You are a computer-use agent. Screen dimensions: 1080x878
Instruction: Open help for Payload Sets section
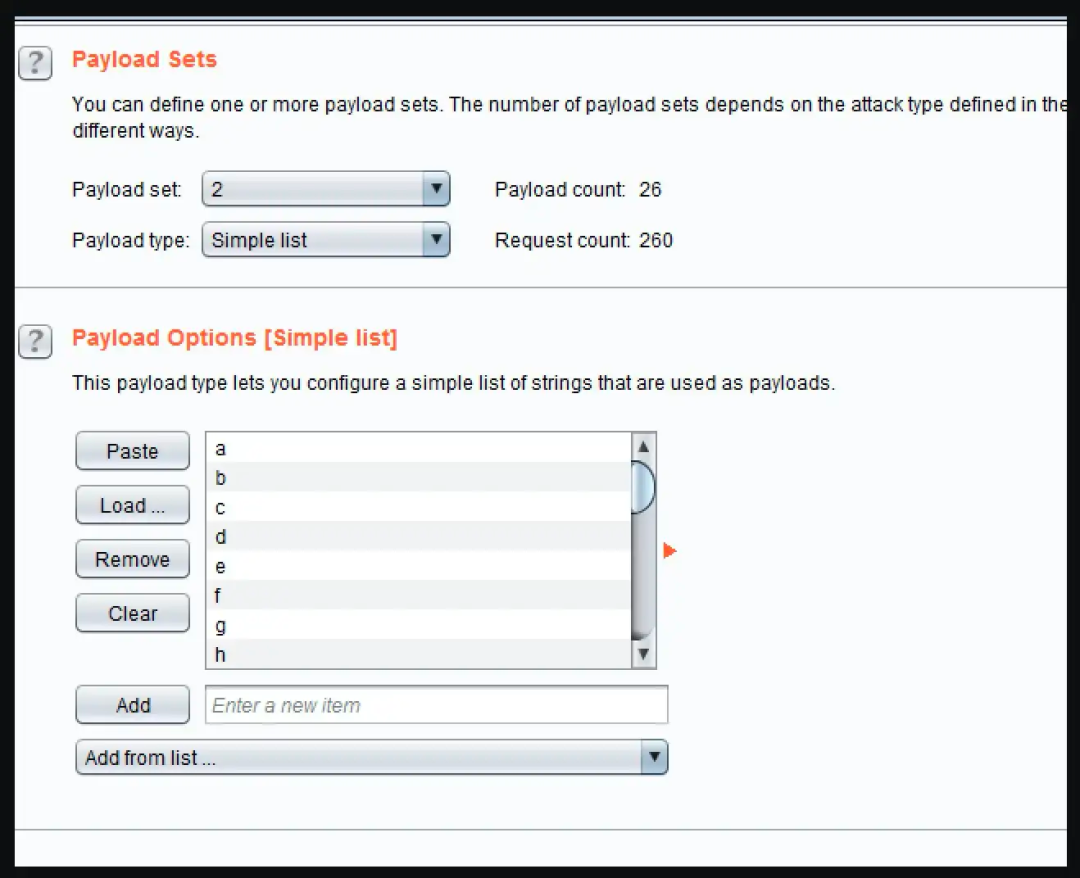click(x=35, y=63)
